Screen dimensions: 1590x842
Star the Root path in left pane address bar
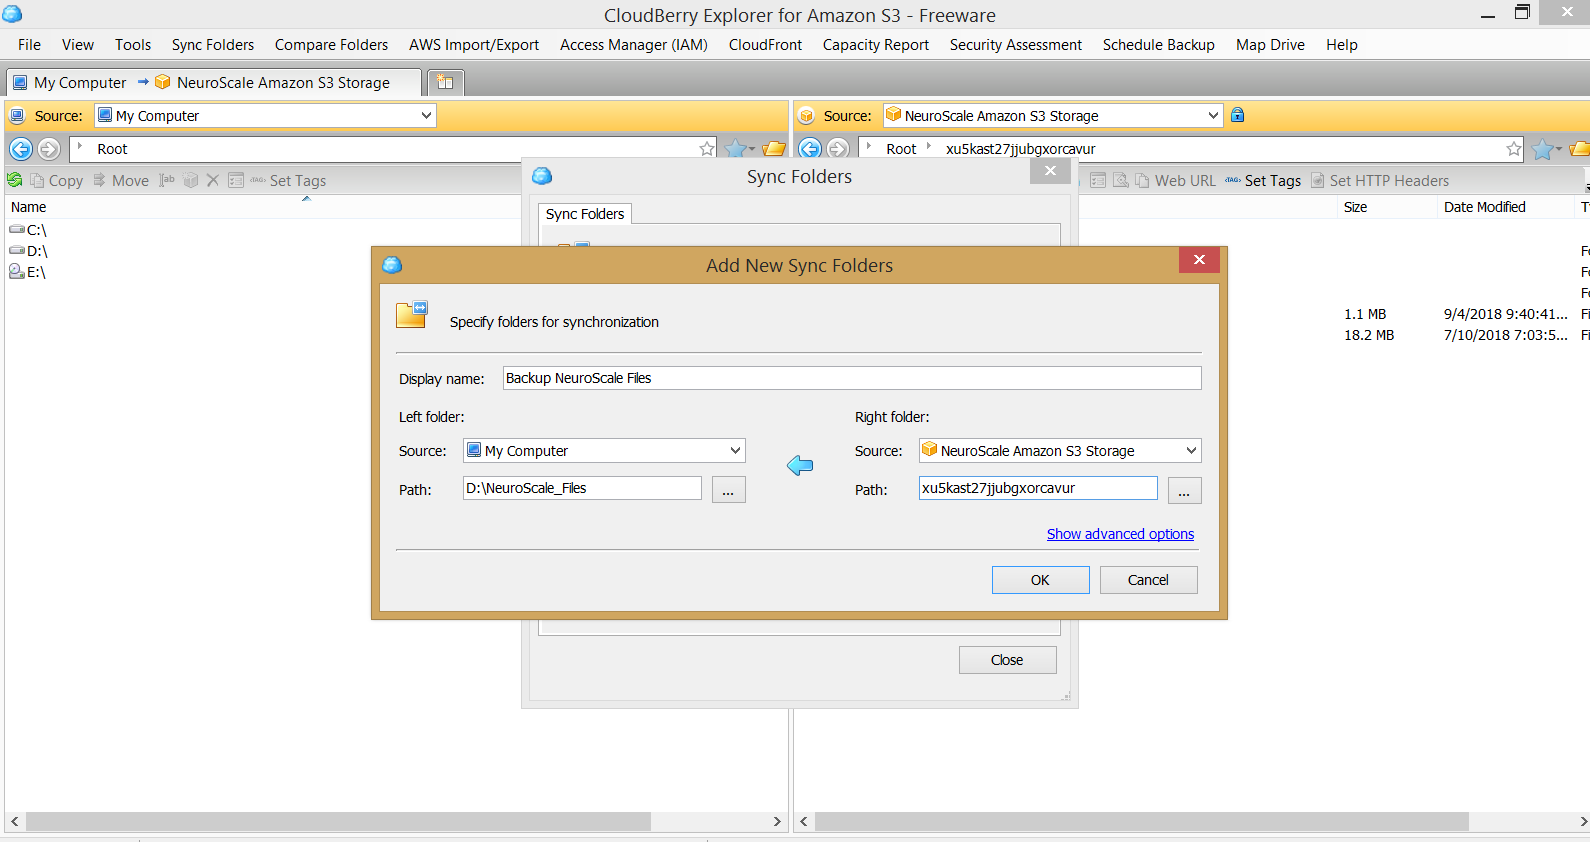click(x=707, y=149)
